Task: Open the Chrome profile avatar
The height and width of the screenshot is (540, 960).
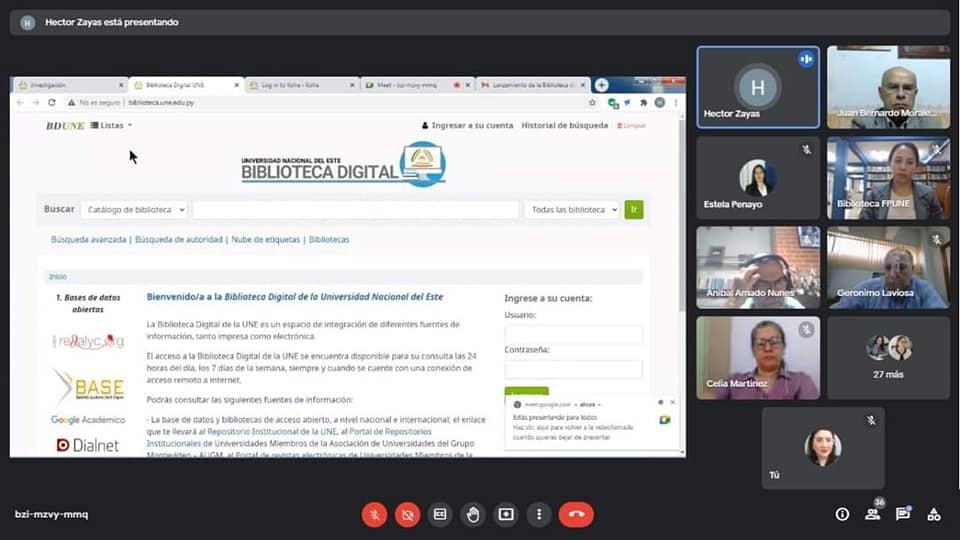Action: [x=659, y=103]
